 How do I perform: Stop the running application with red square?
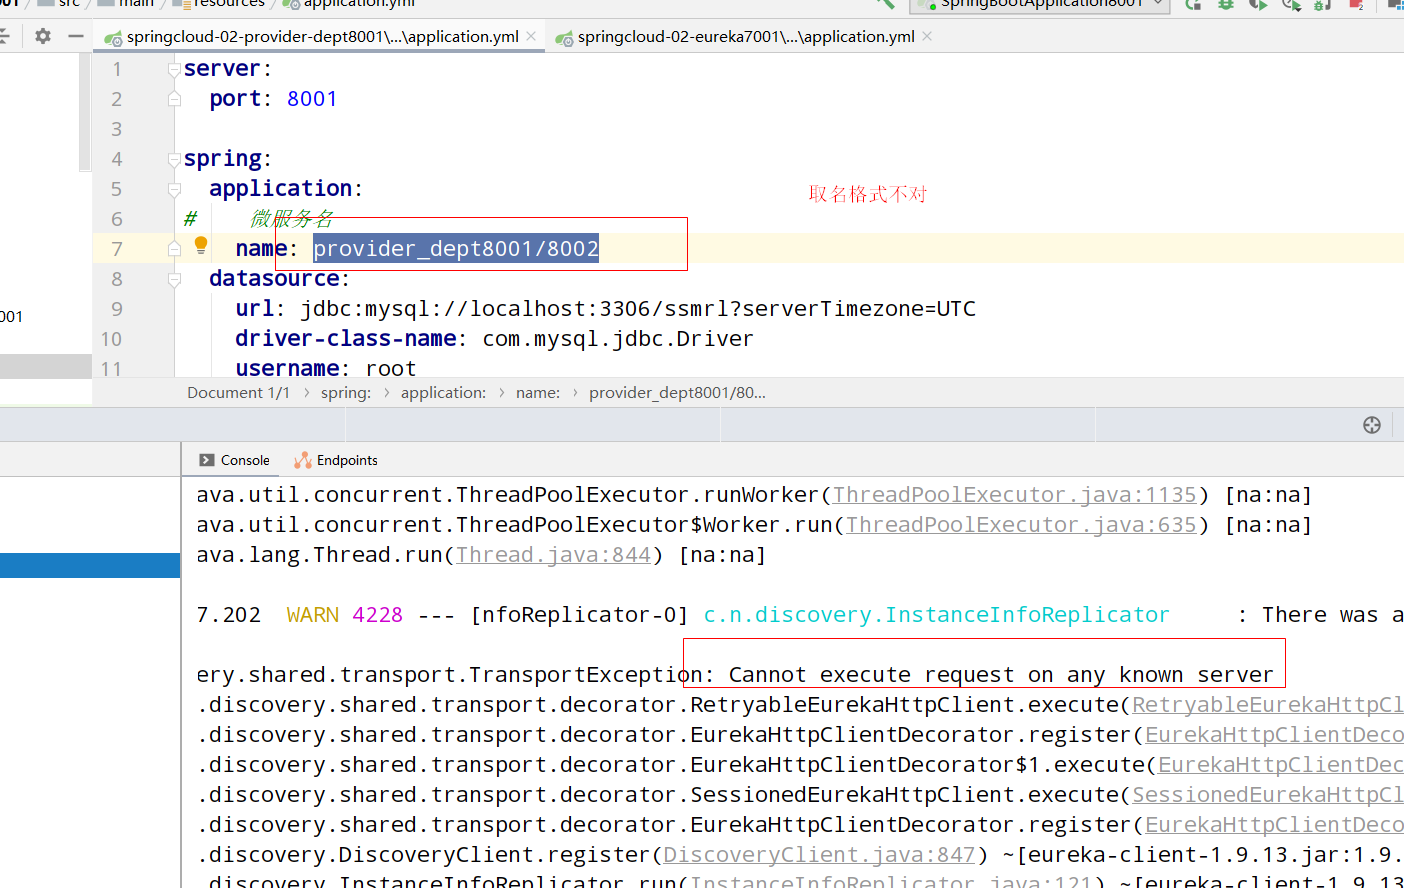[1356, 4]
